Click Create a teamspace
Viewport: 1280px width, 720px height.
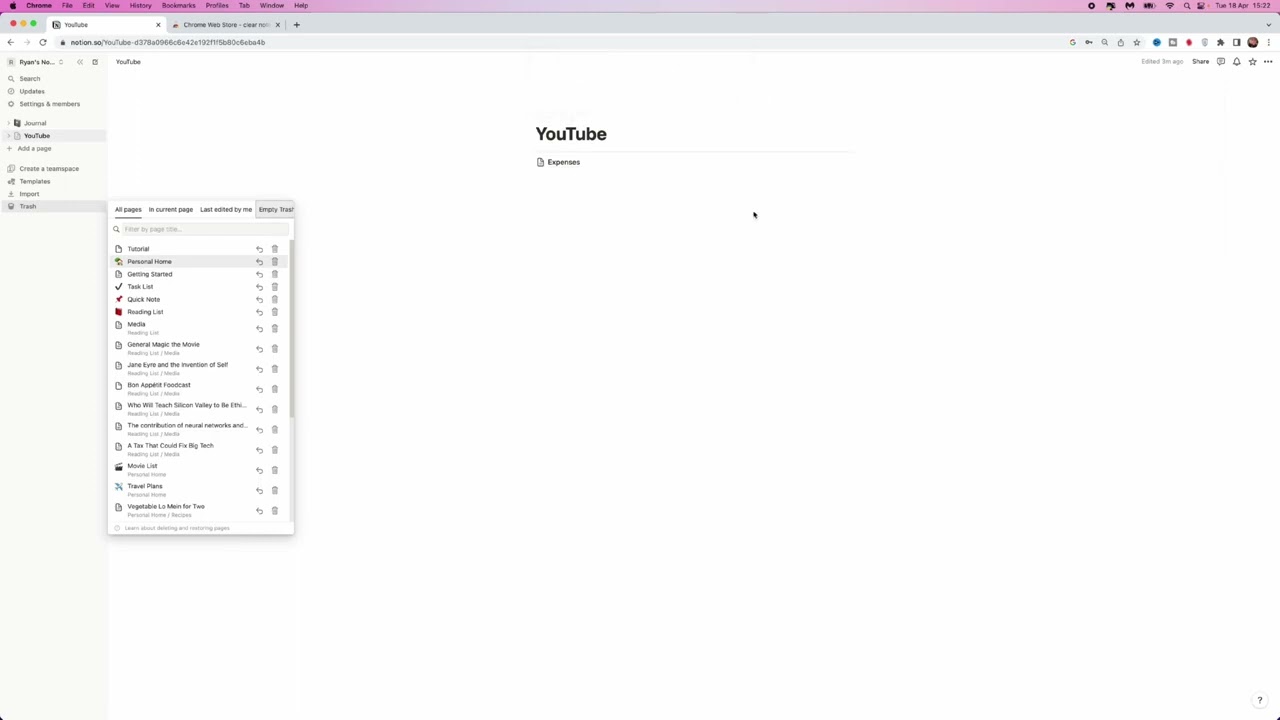click(48, 169)
